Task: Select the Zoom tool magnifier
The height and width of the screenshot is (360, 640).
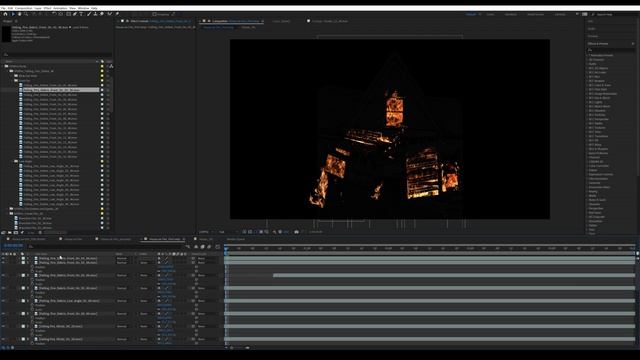Action: click(x=26, y=14)
